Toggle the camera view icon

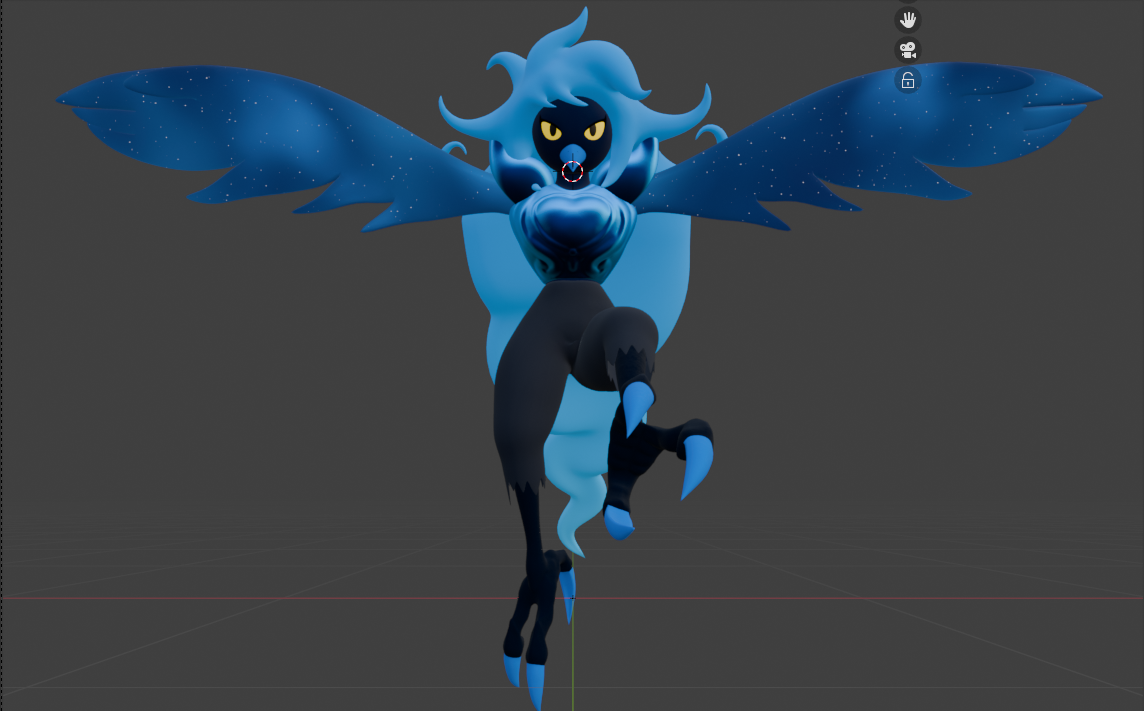pyautogui.click(x=908, y=50)
